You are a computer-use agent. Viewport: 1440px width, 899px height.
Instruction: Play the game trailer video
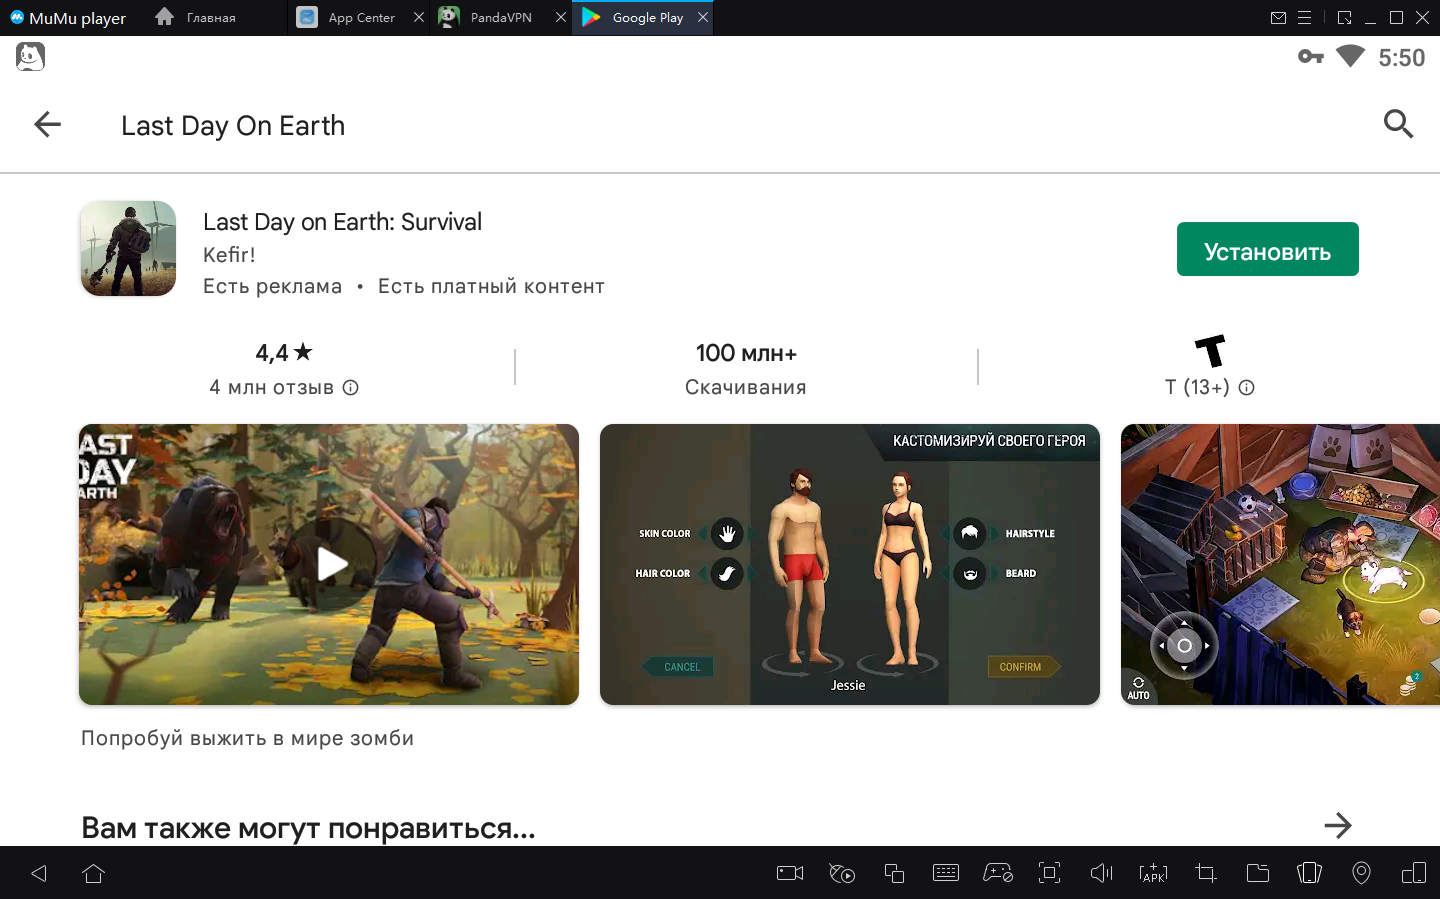[331, 564]
